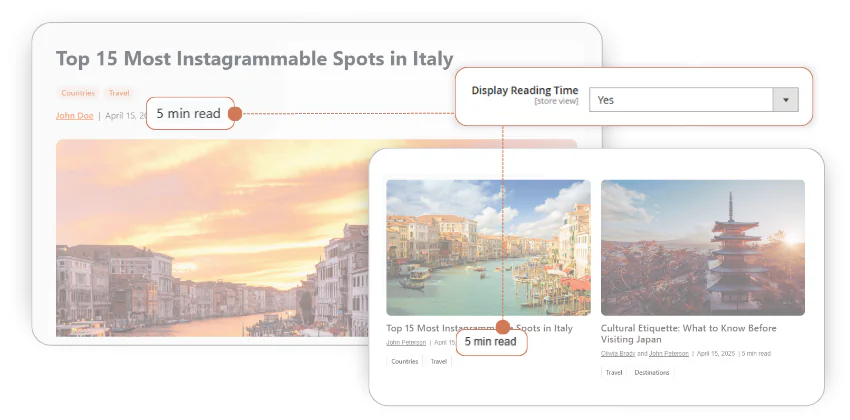Click the John Doe author link
The image size is (850, 420).
coord(74,115)
